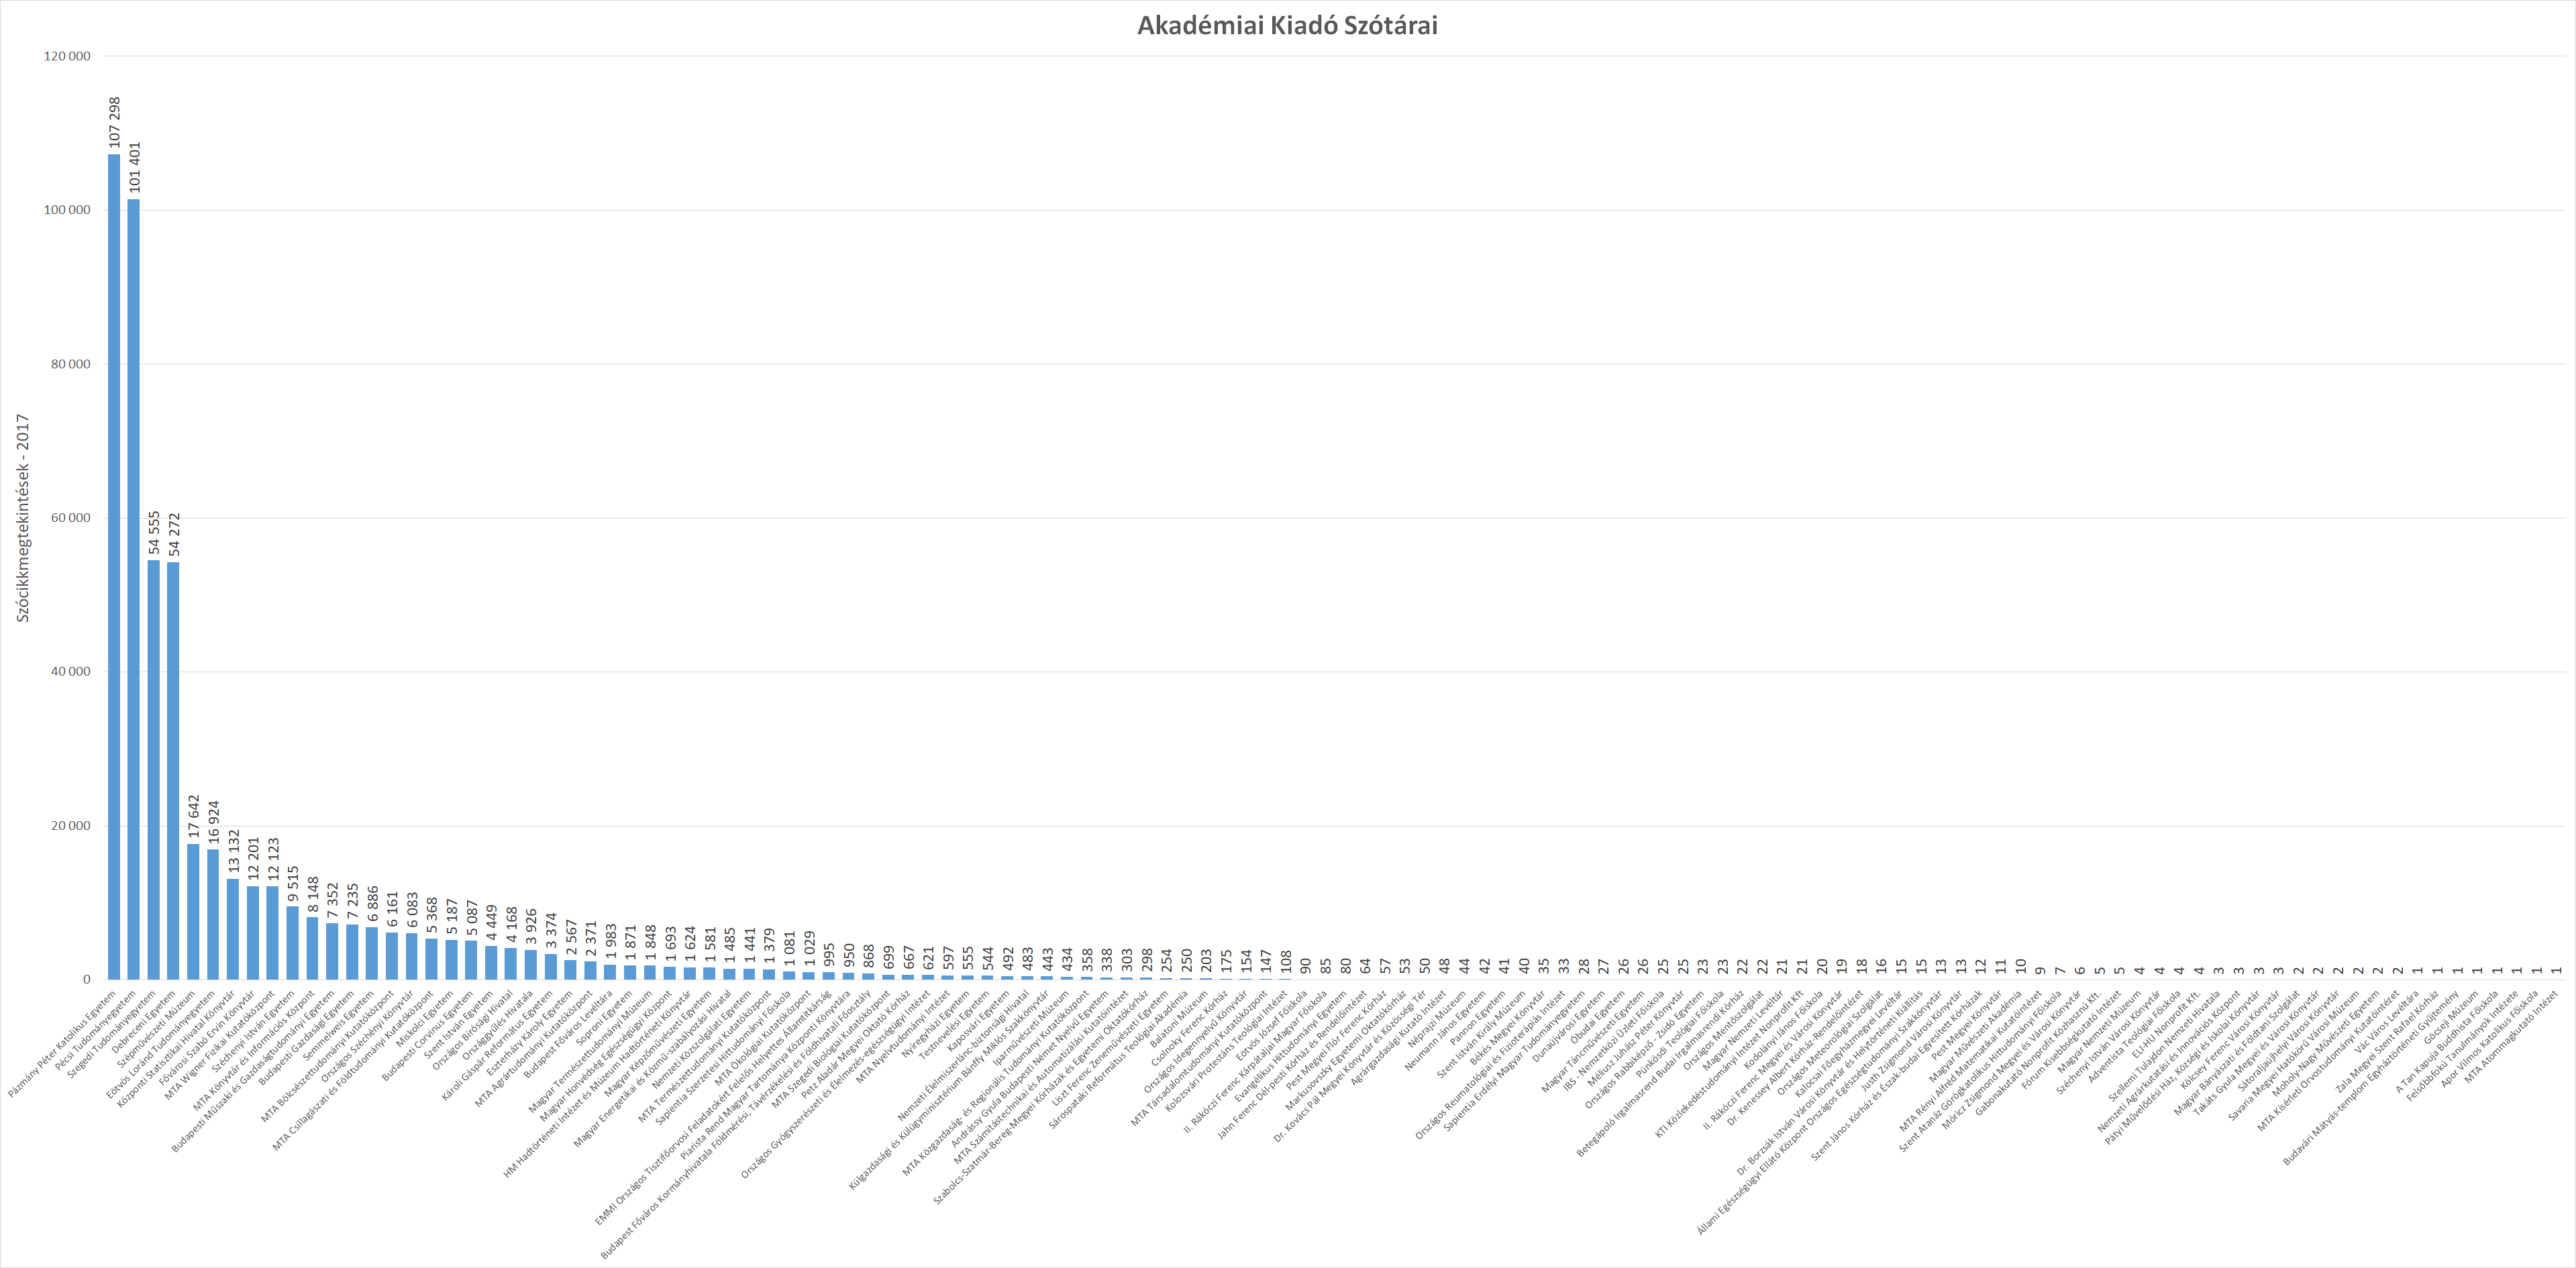This screenshot has height=1268, width=2576.
Task: Click the '100 000' axis tick label
Action: [67, 210]
